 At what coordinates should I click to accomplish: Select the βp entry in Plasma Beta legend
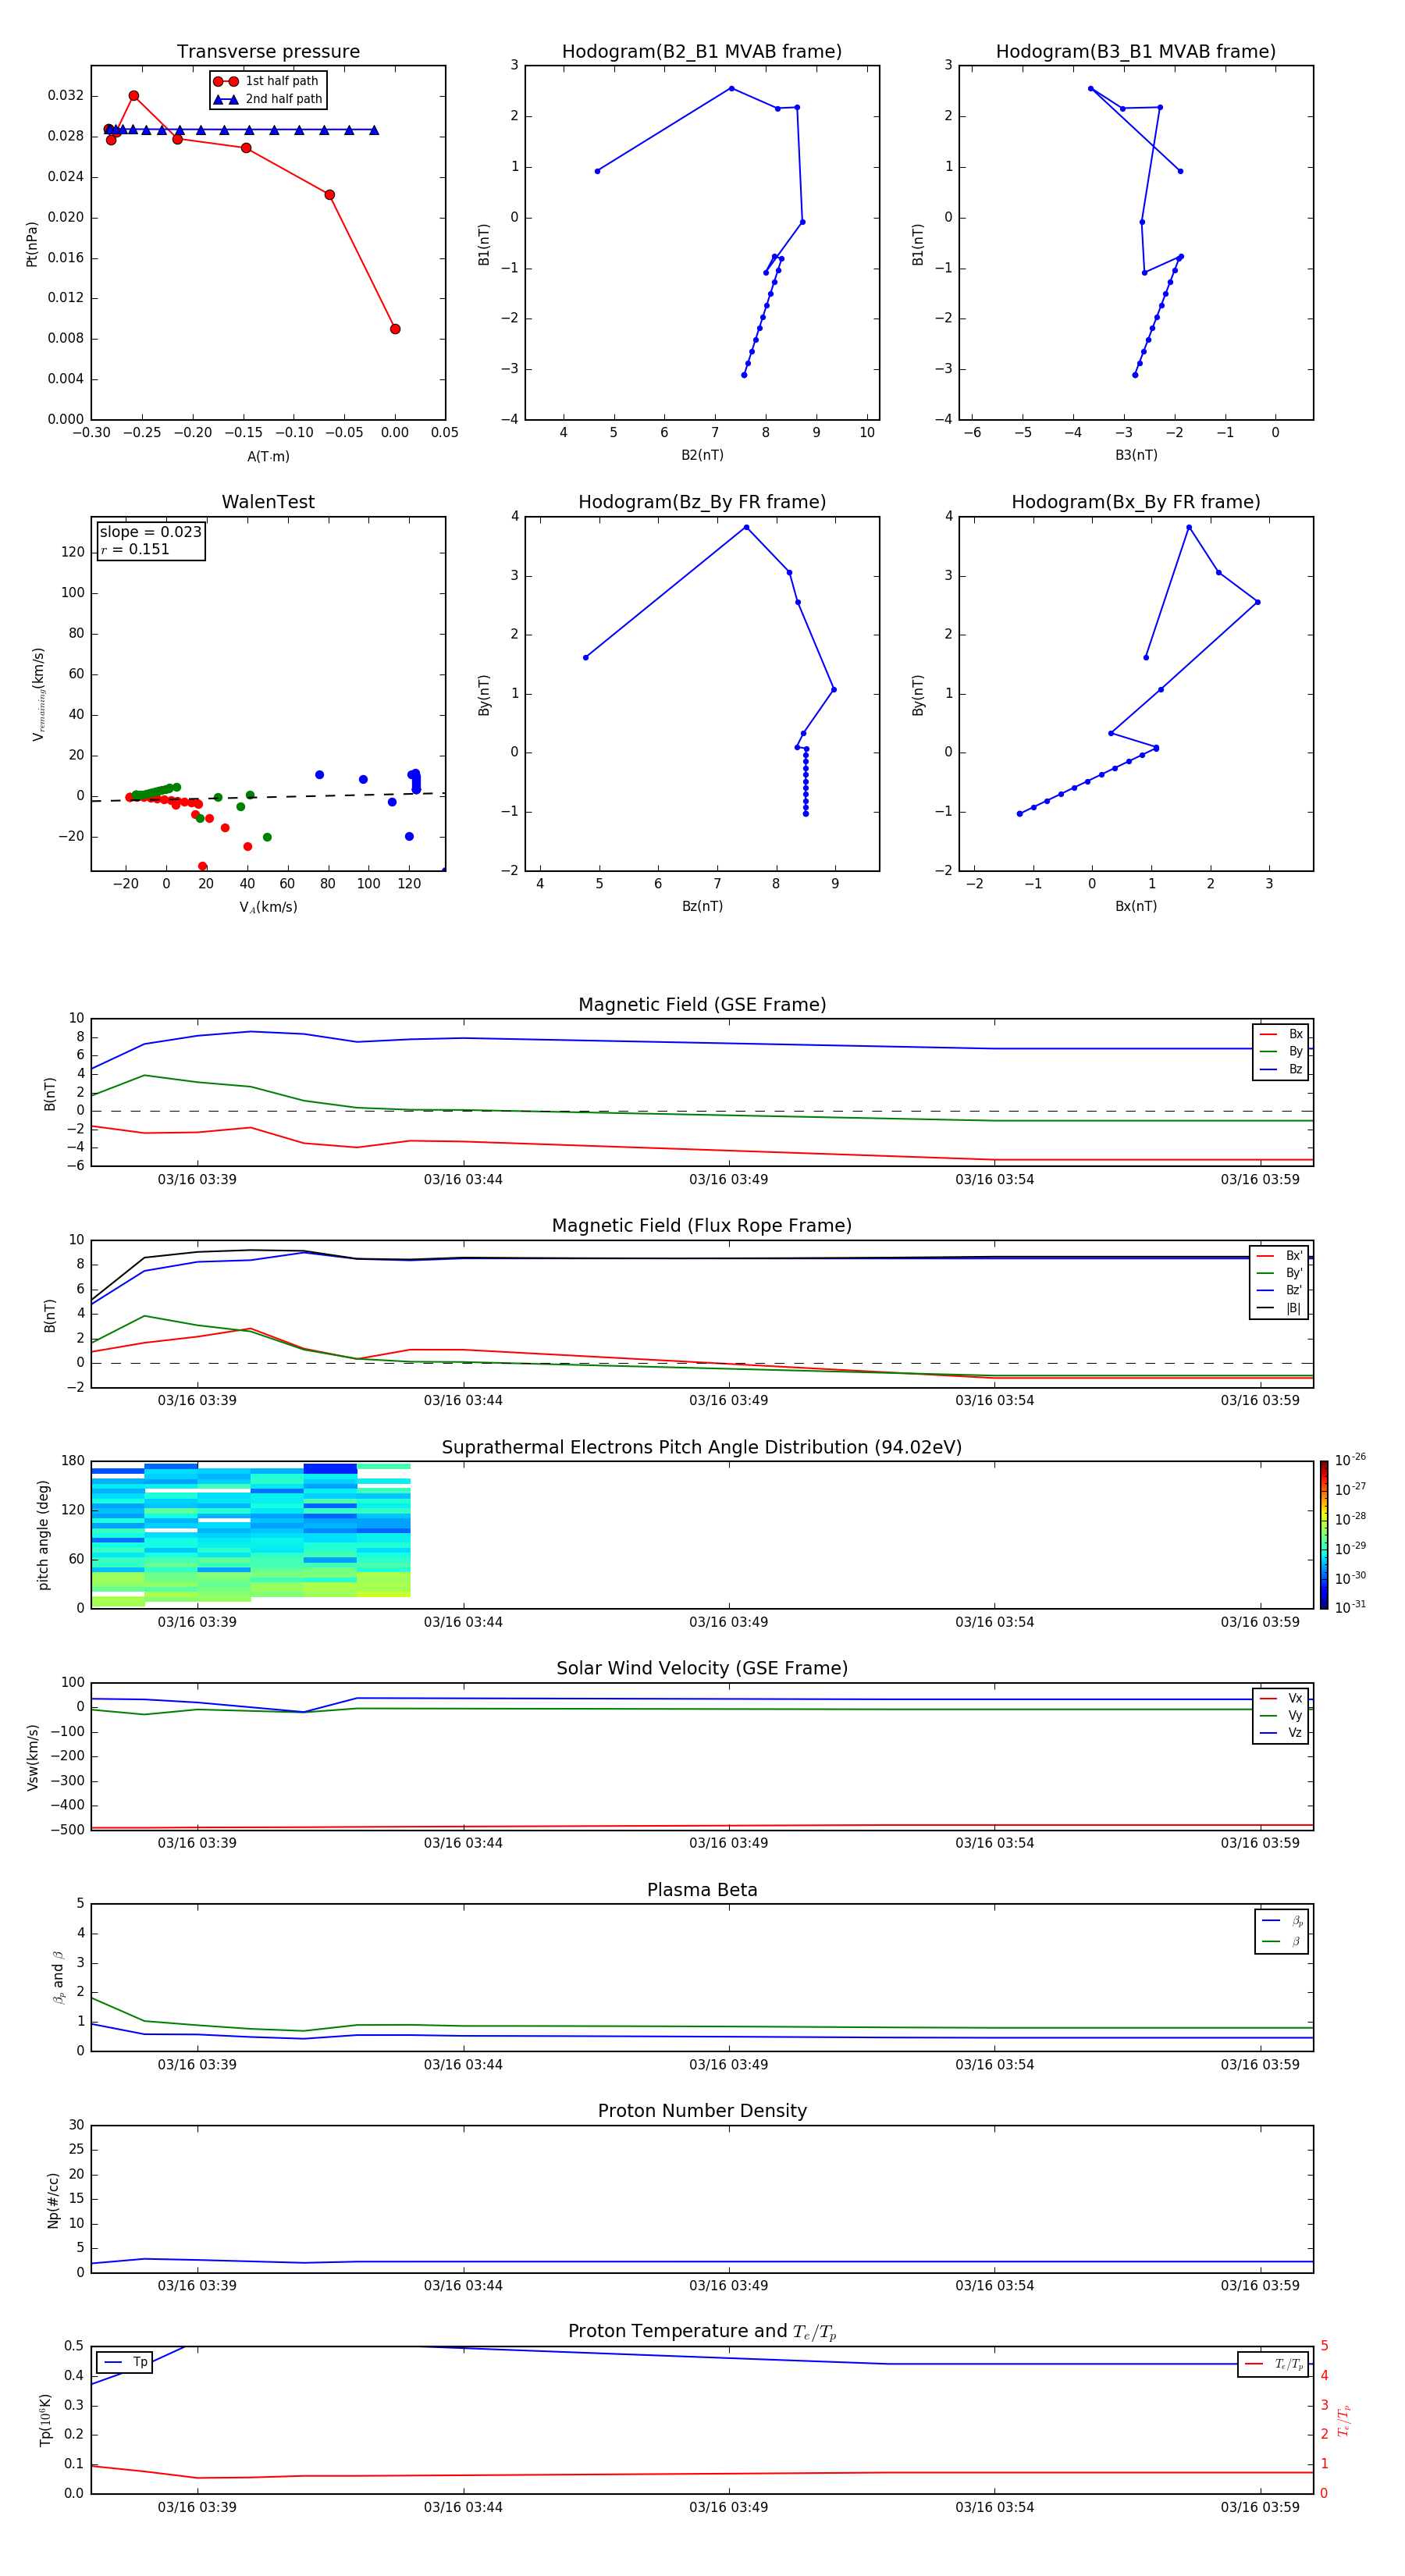click(x=1282, y=1921)
